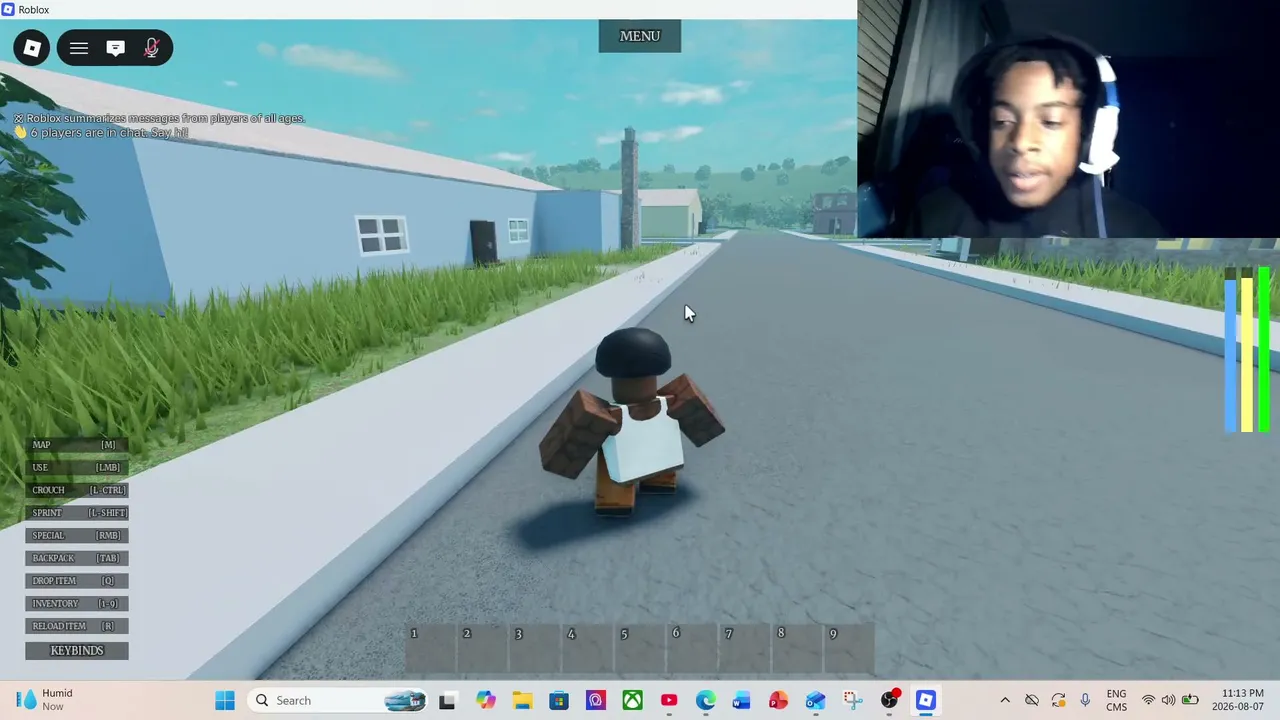Open Microsoft Store from the taskbar

pyautogui.click(x=559, y=700)
